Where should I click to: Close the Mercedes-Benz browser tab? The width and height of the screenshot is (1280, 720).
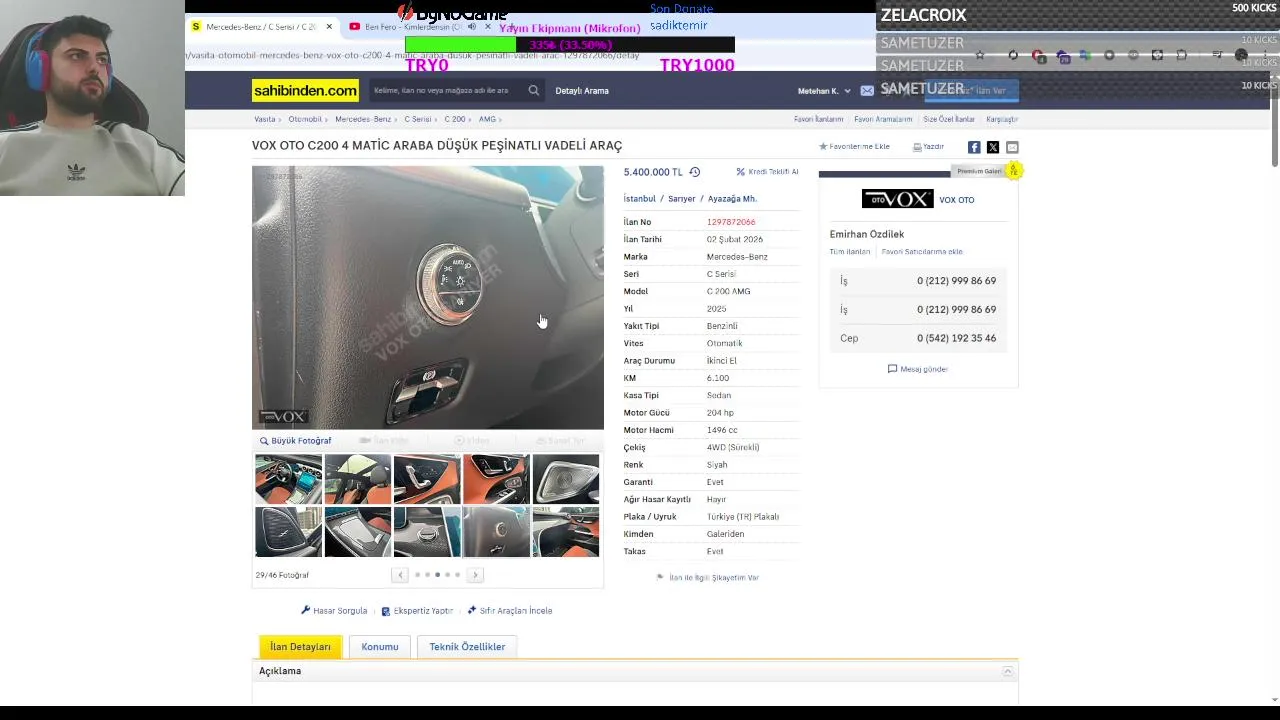329,27
